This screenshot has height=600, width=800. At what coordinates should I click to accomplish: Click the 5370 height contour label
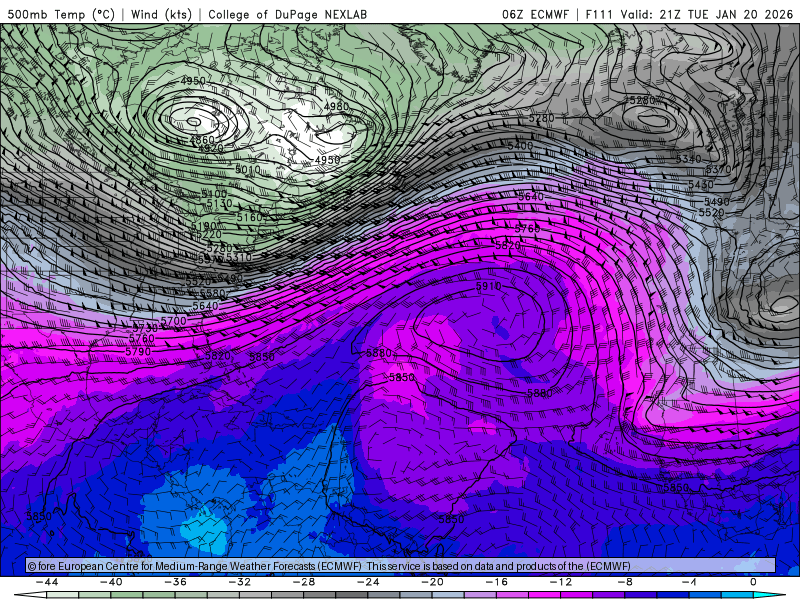click(718, 169)
